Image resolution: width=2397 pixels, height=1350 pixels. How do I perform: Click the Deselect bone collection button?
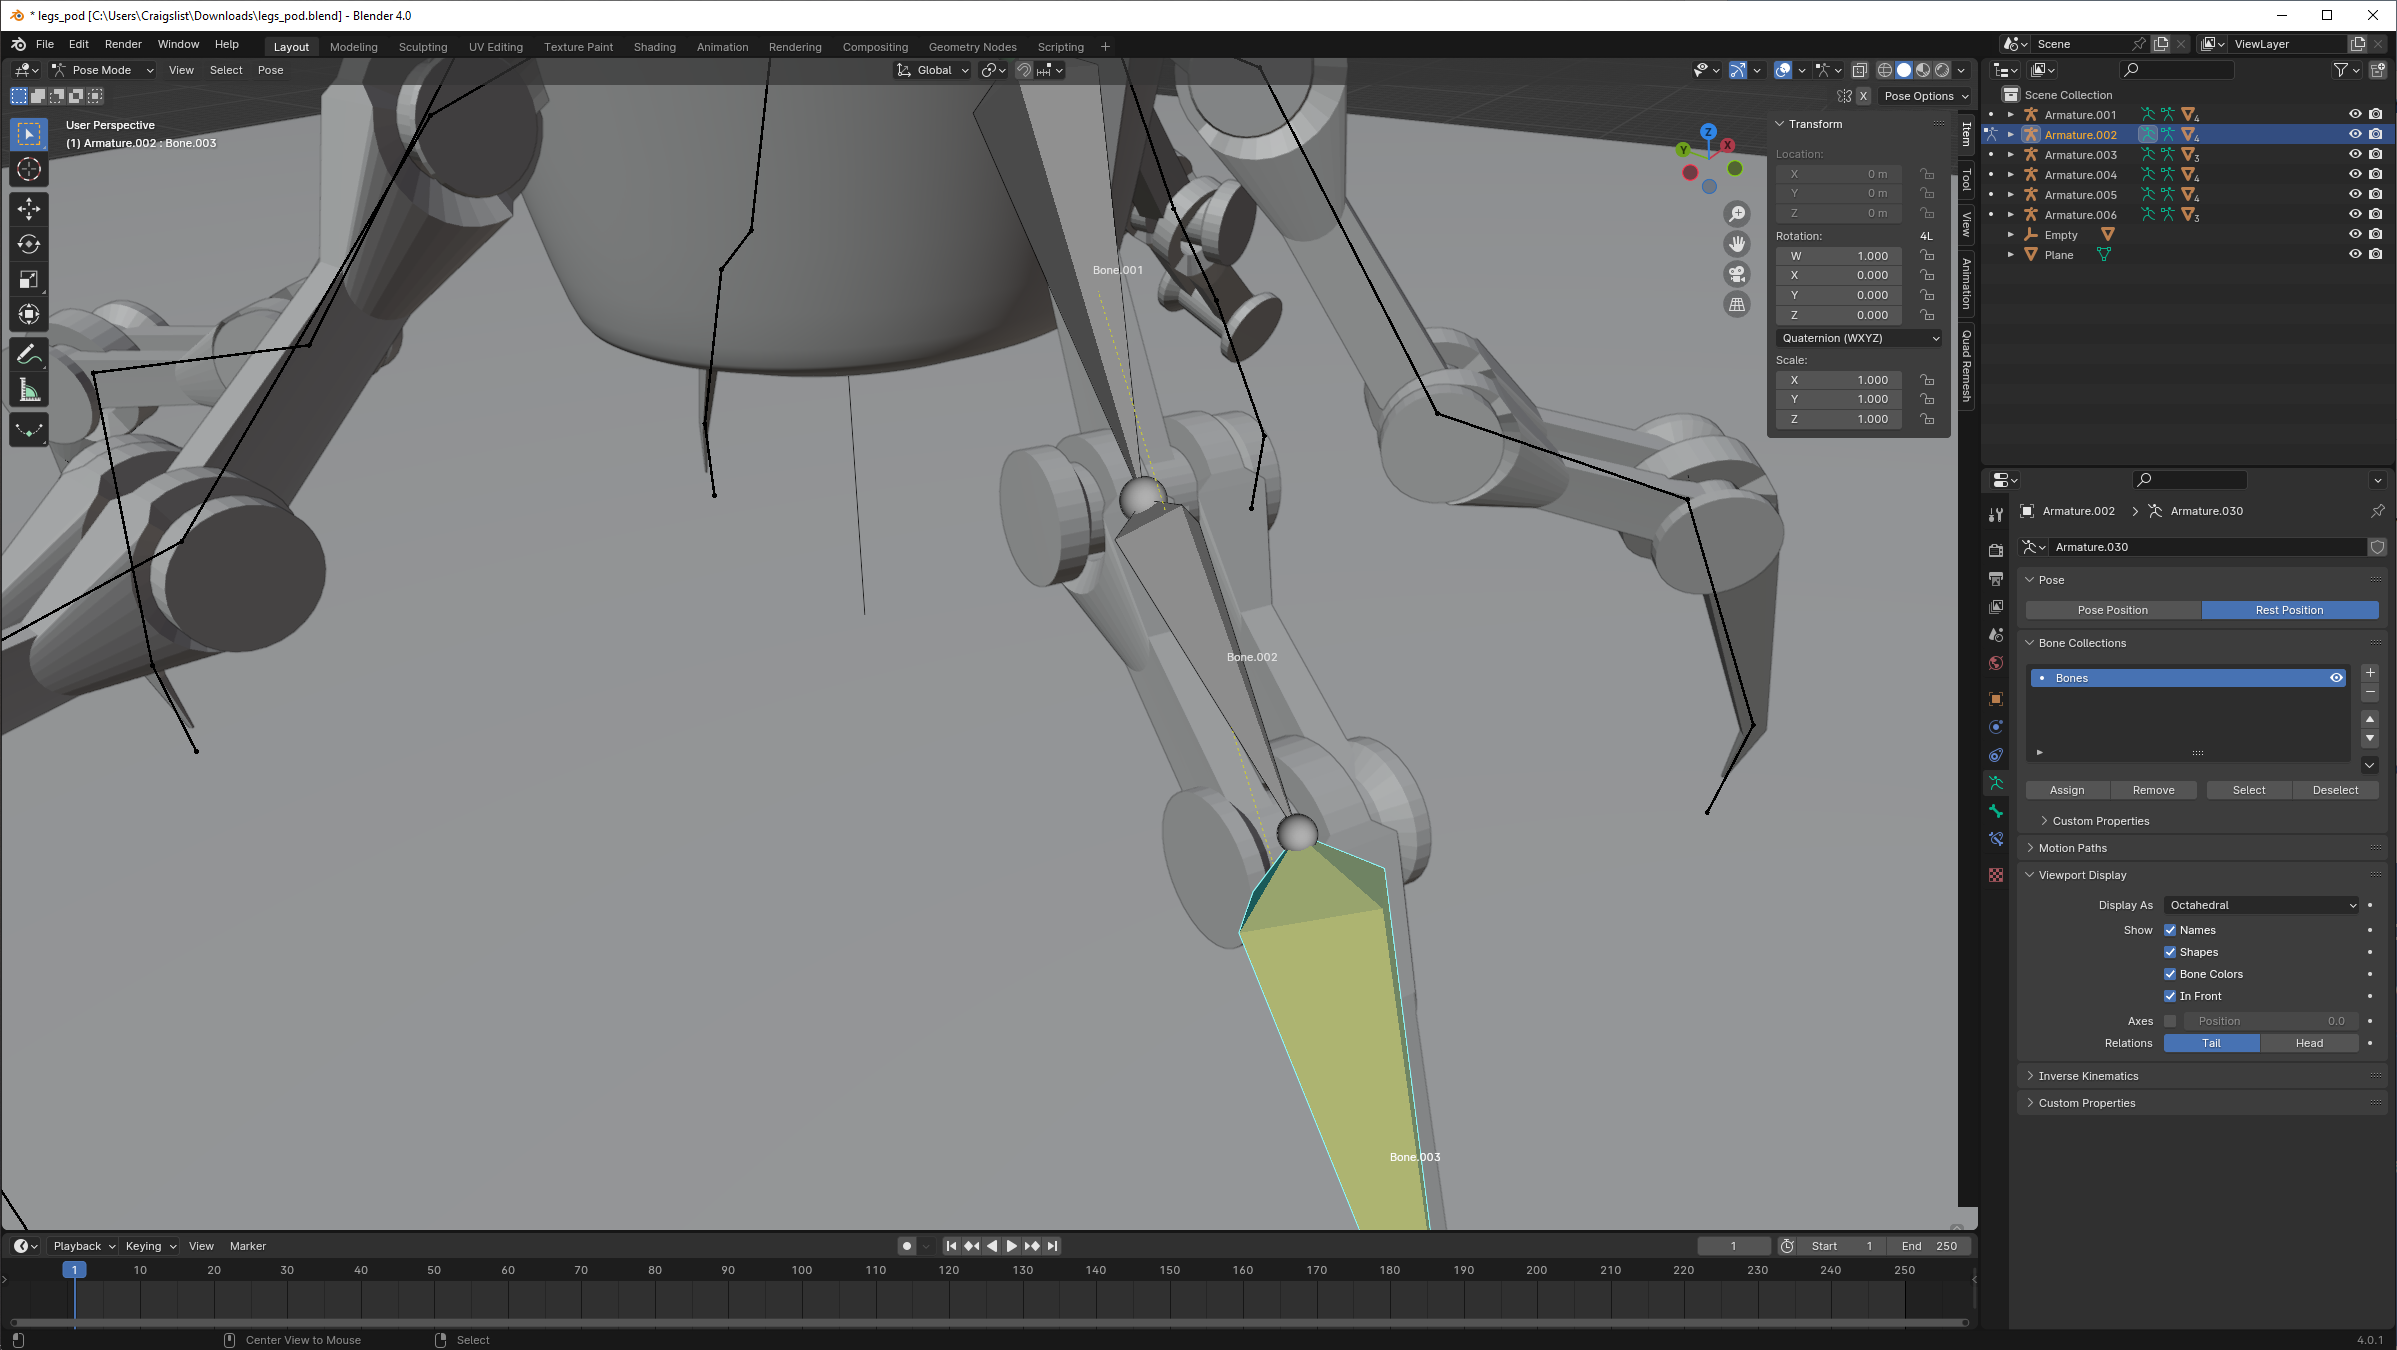coord(2335,790)
